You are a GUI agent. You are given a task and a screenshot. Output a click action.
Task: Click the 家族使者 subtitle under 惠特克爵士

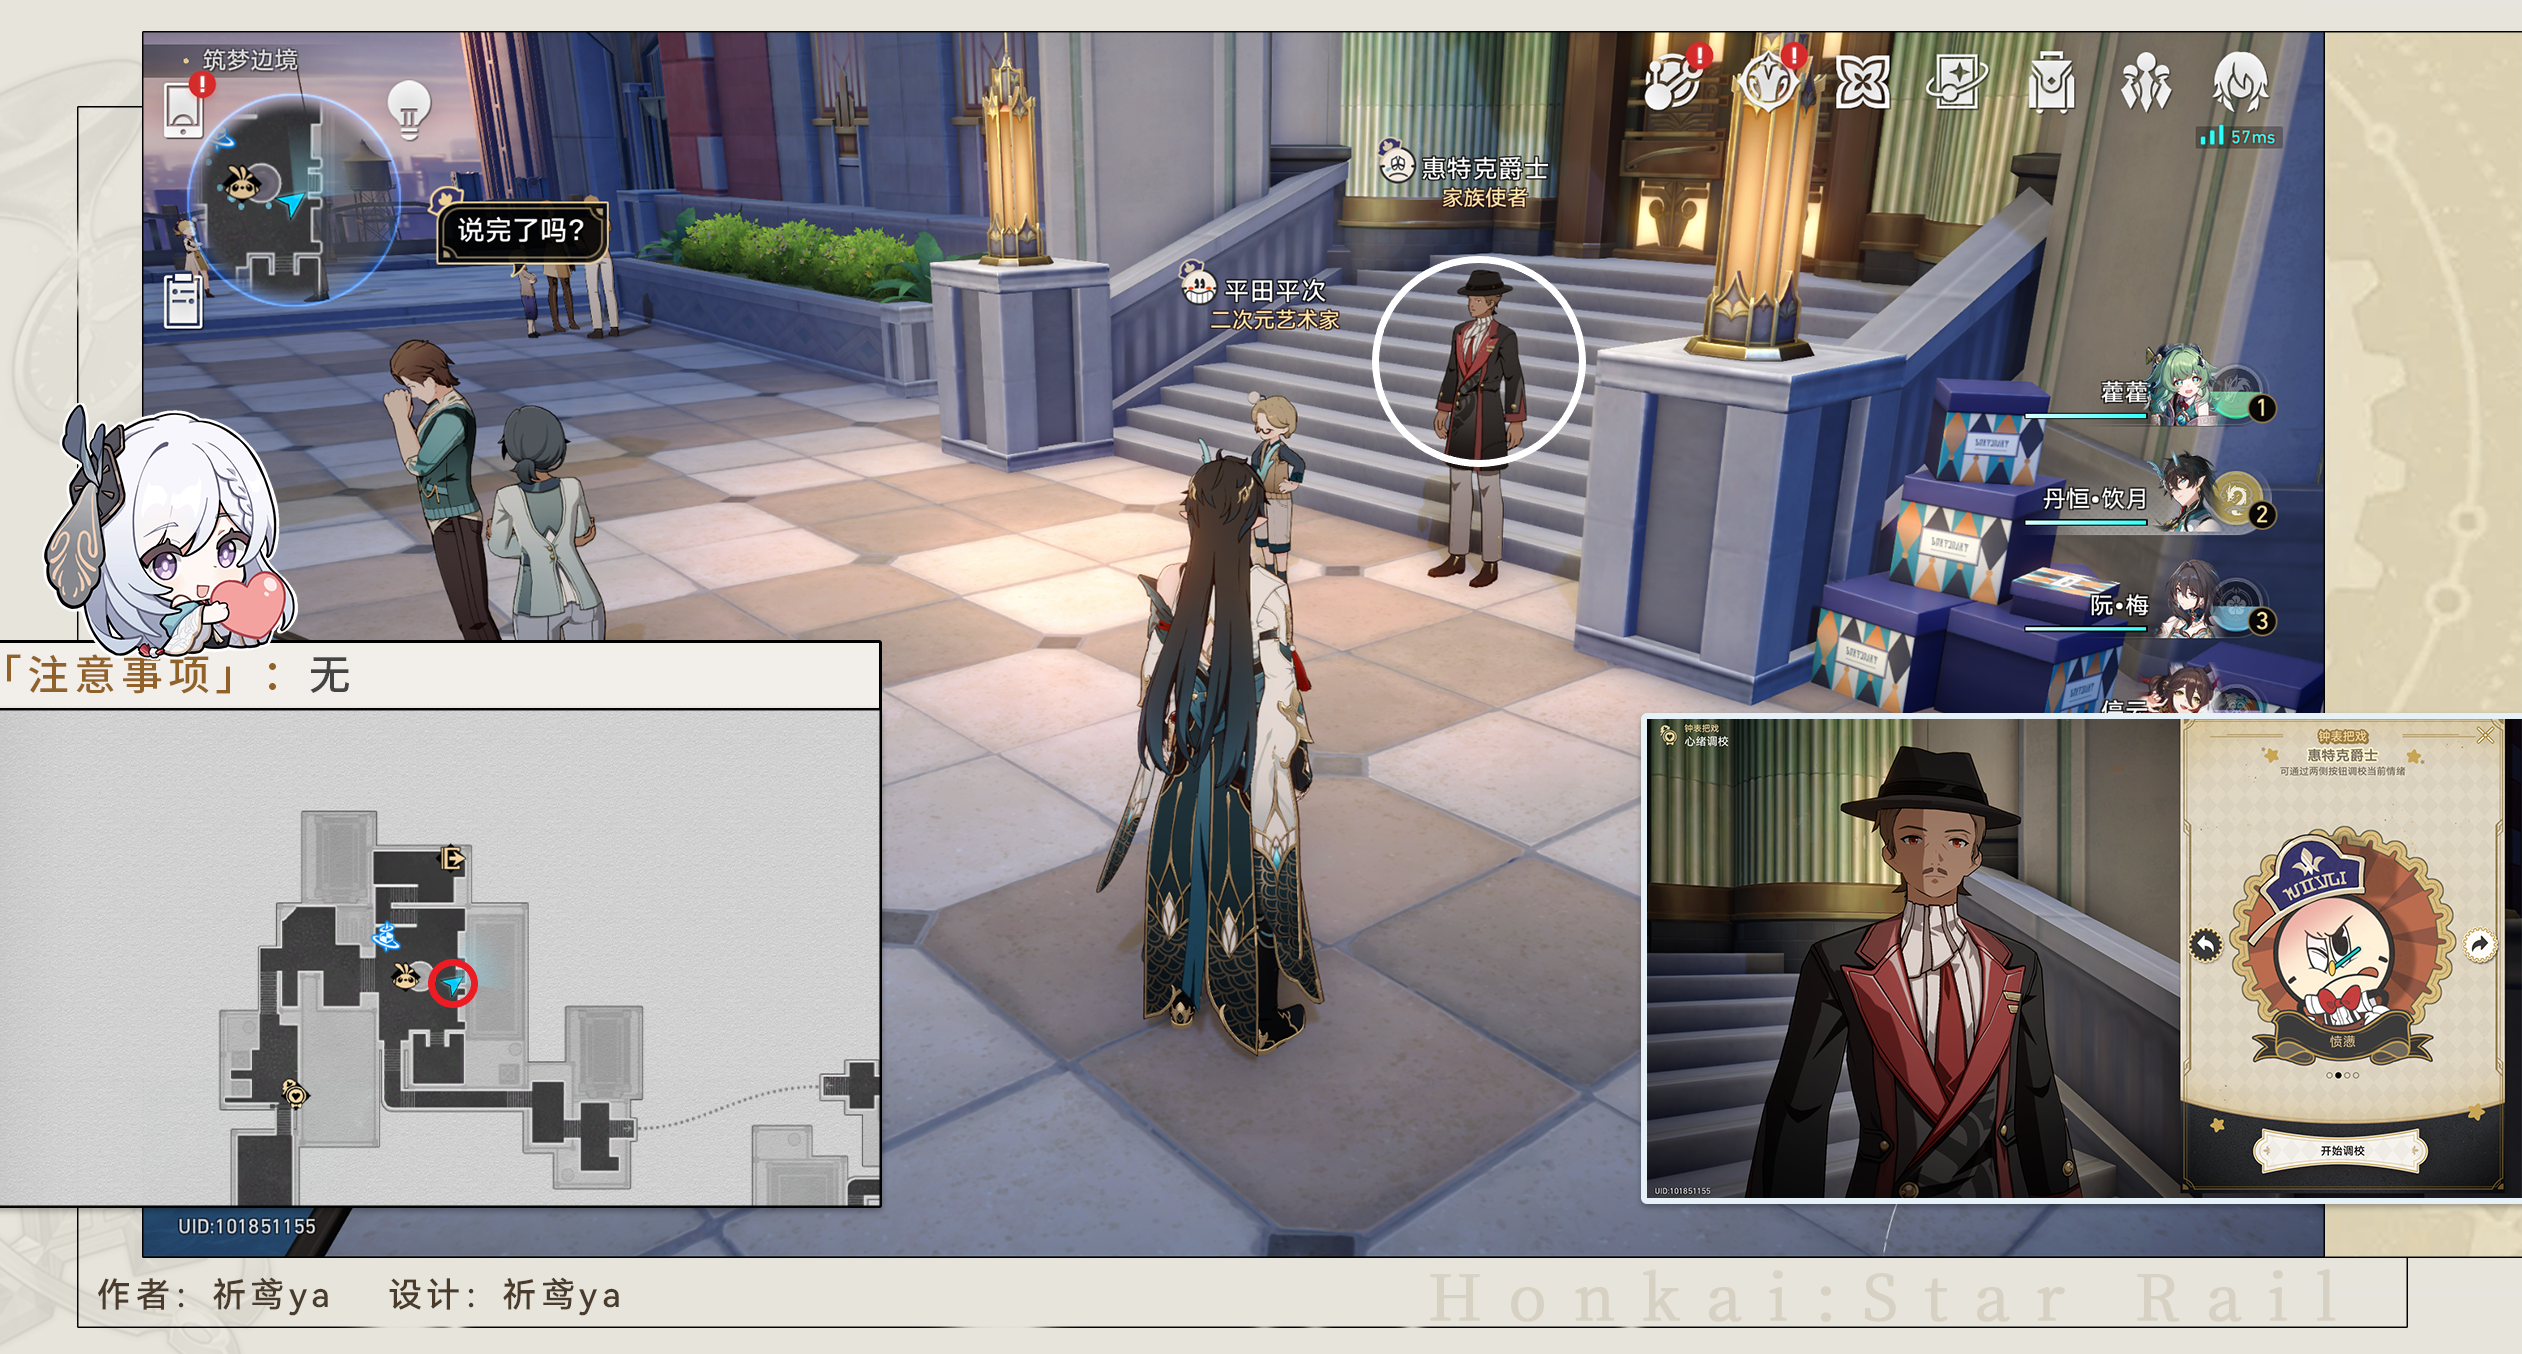1485,198
